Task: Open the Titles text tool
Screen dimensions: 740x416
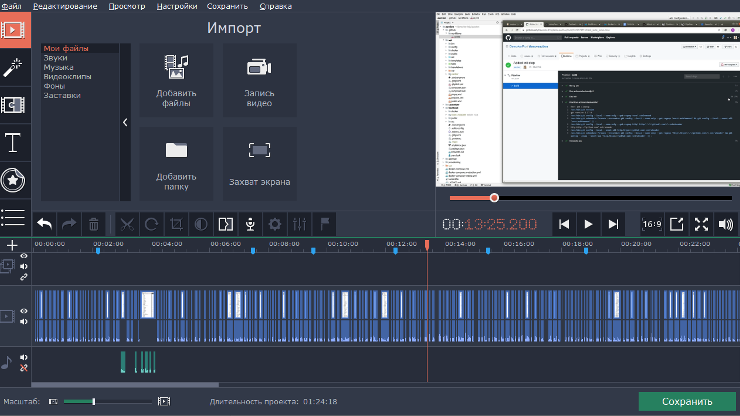Action: click(14, 143)
